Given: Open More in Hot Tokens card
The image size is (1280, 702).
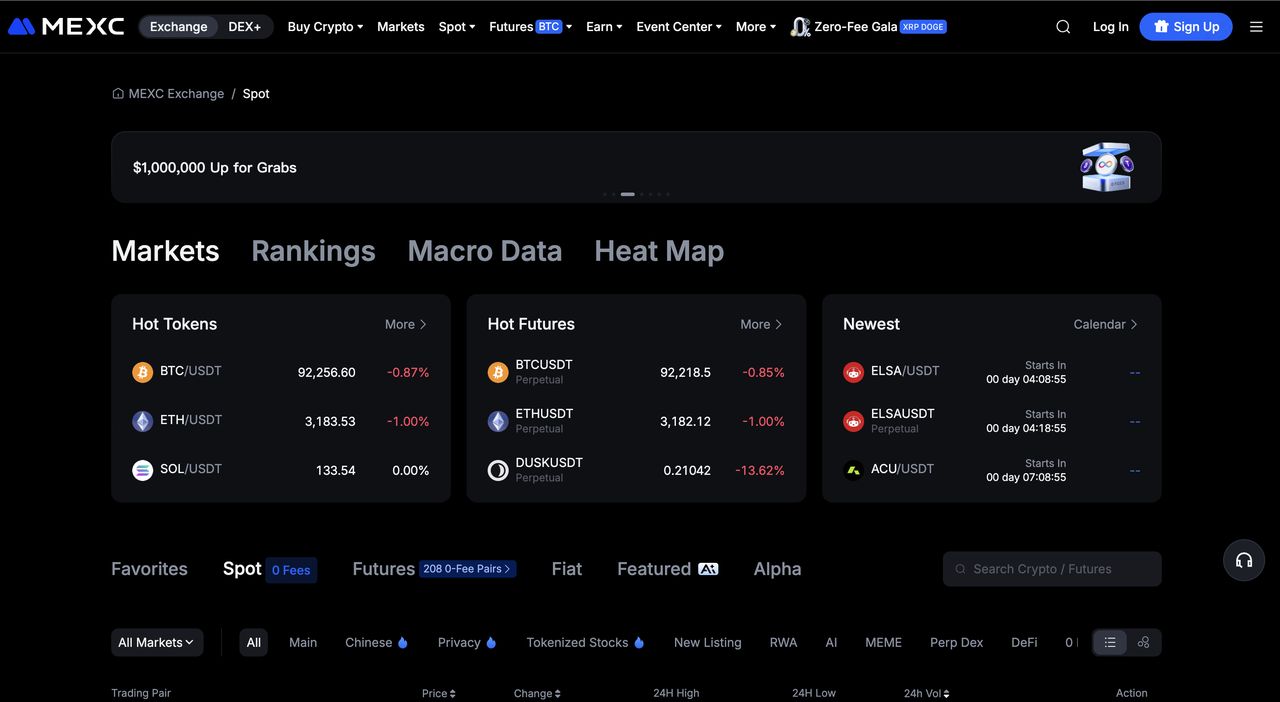Looking at the screenshot, I should tap(406, 324).
